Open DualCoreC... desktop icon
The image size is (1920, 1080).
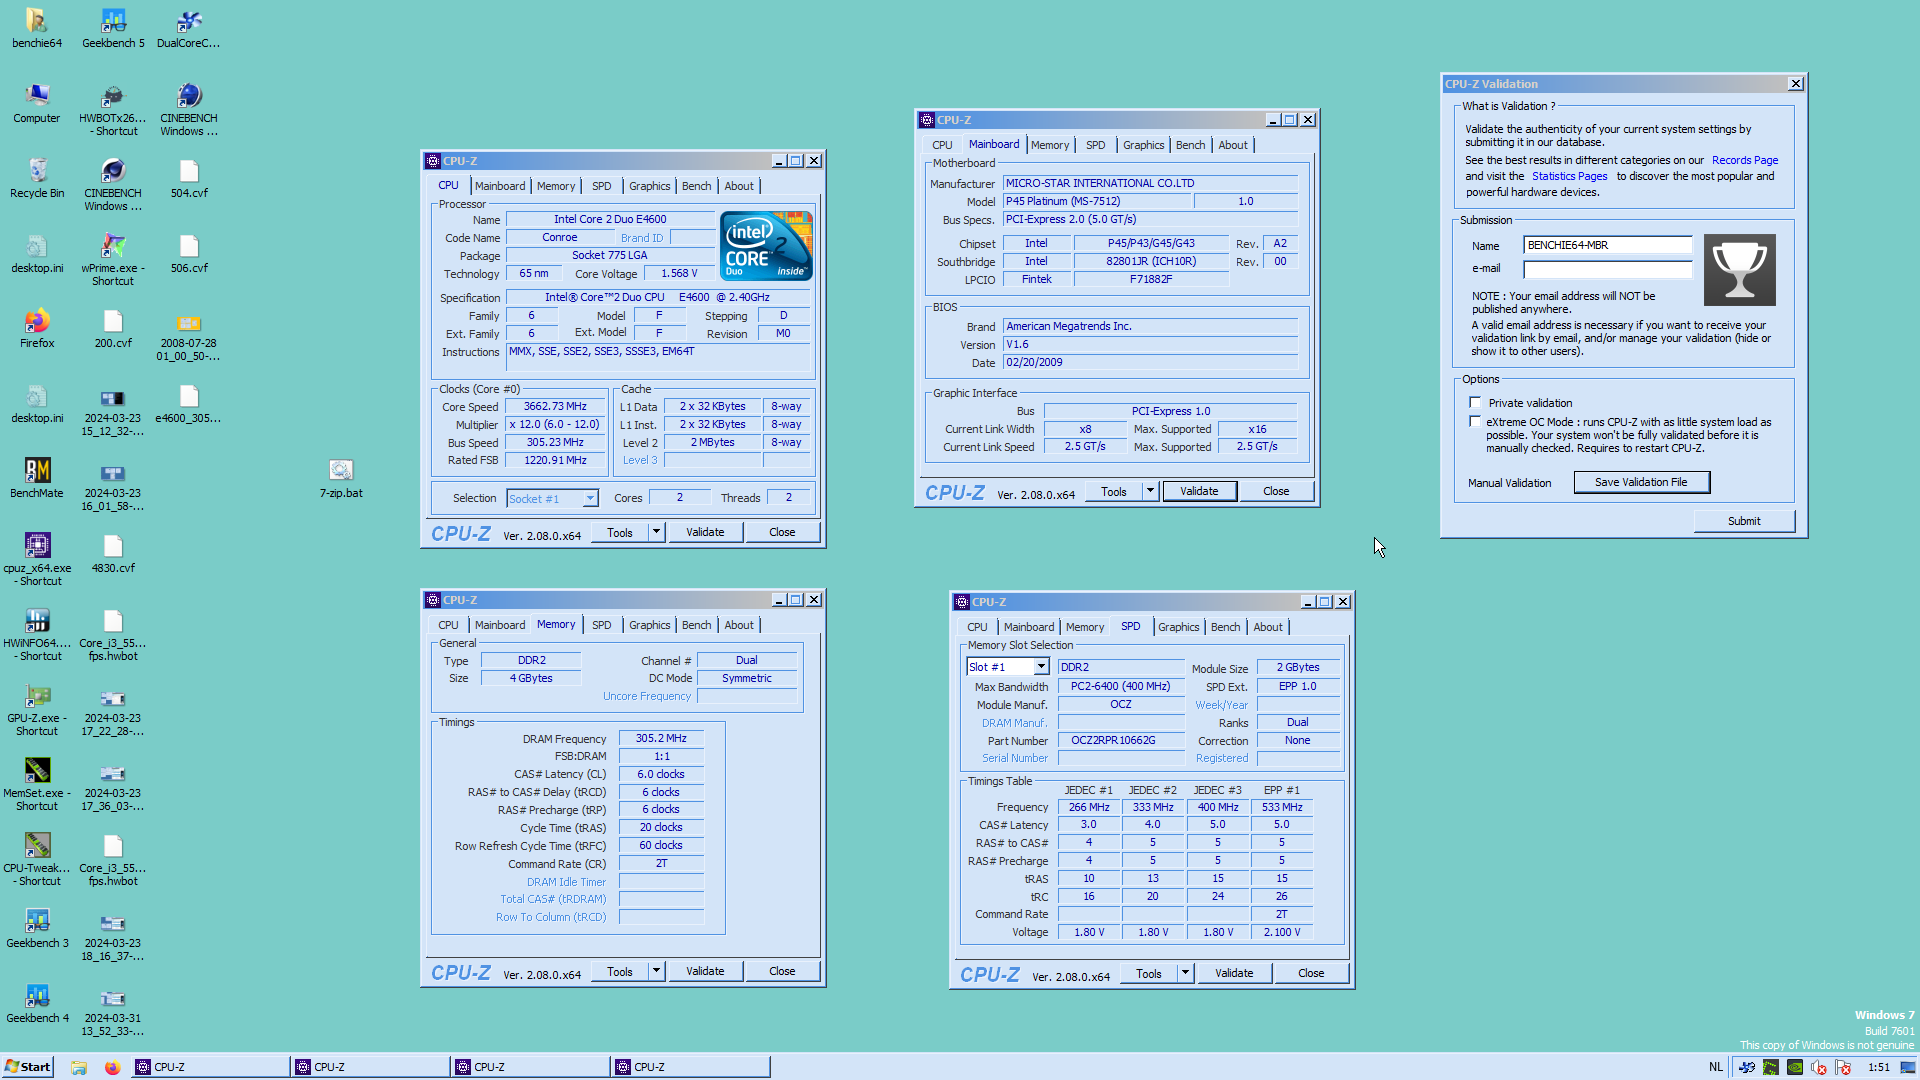[189, 28]
